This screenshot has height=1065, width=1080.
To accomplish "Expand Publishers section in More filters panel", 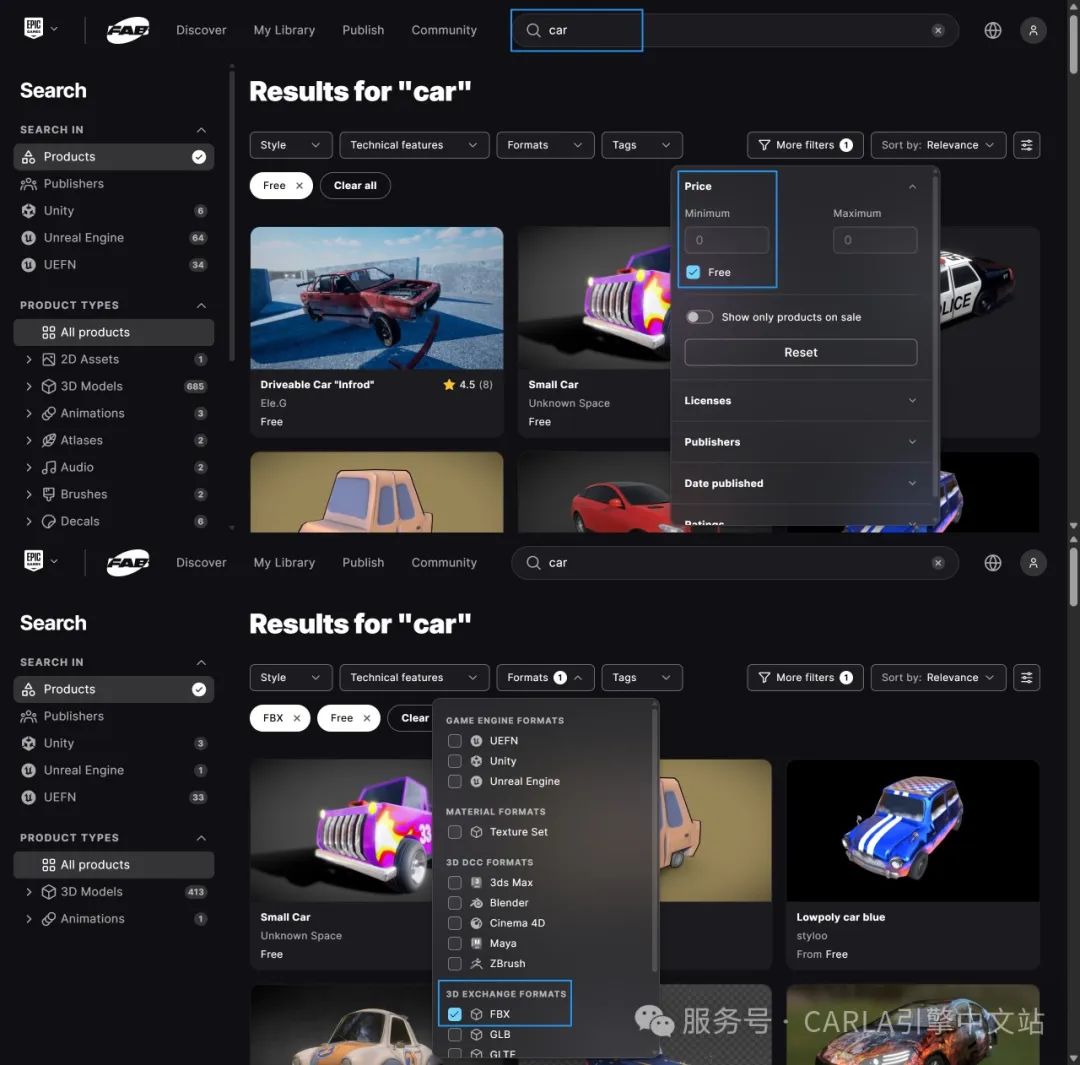I will pyautogui.click(x=800, y=442).
